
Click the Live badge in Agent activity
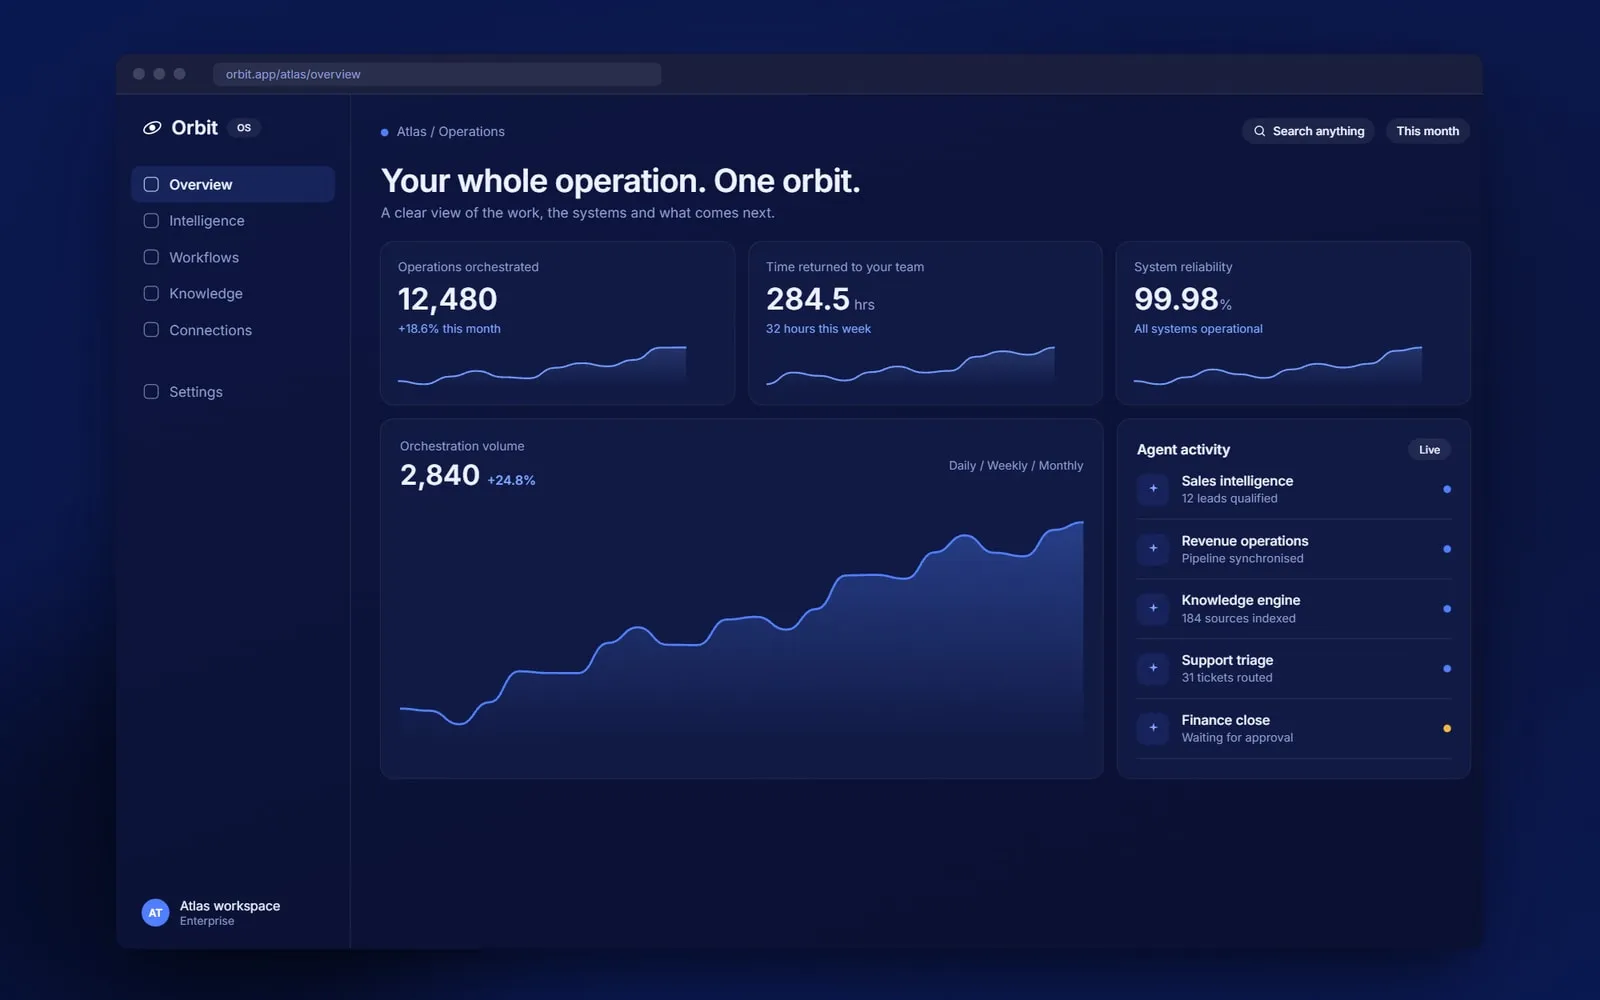point(1429,450)
